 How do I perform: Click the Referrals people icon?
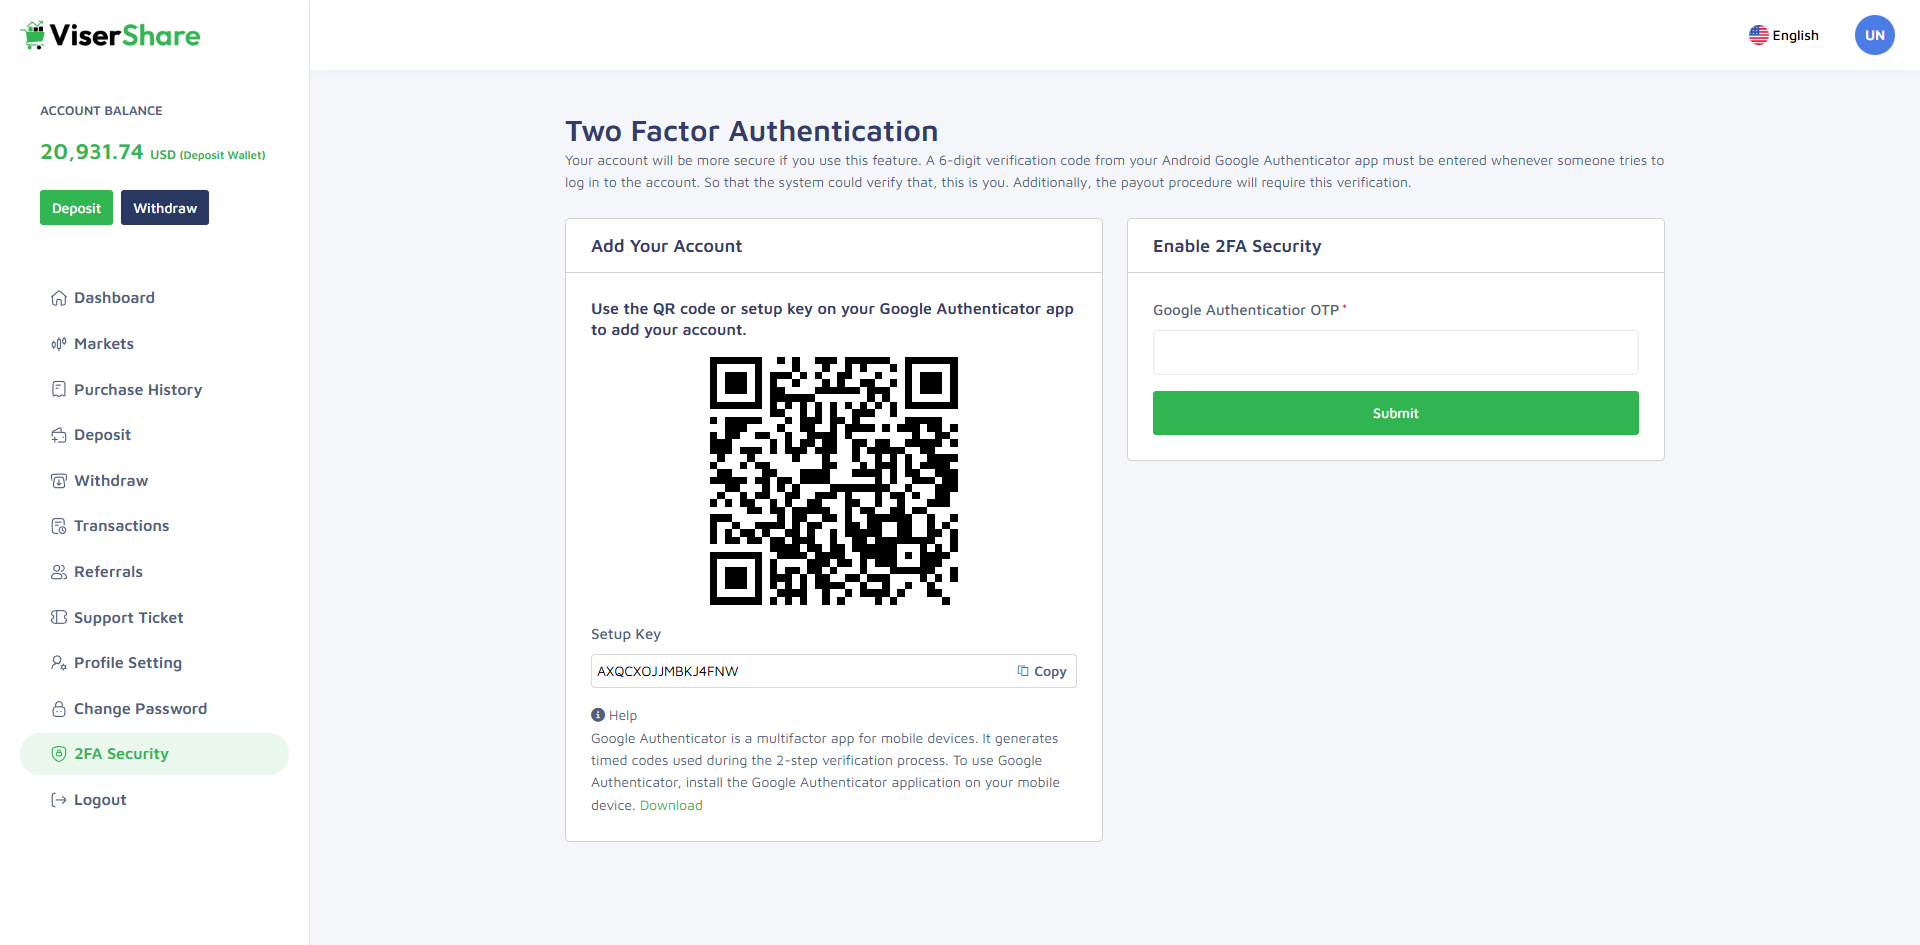(59, 572)
